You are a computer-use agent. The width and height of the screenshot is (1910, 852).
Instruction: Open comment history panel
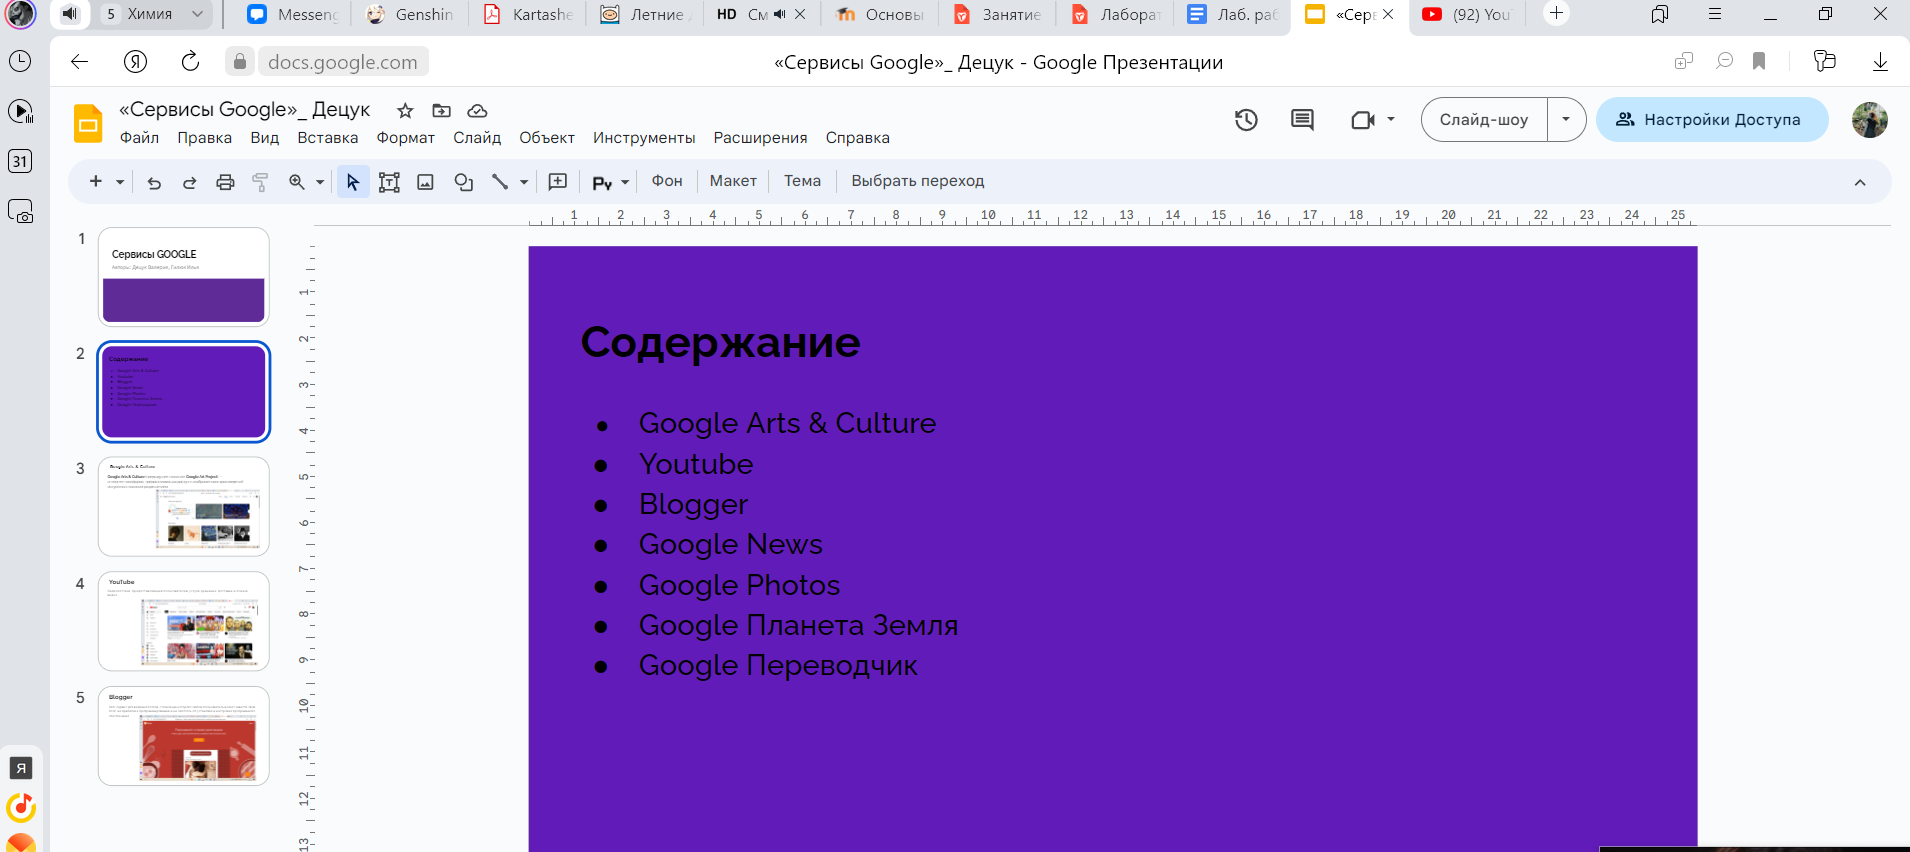[x=1302, y=120]
